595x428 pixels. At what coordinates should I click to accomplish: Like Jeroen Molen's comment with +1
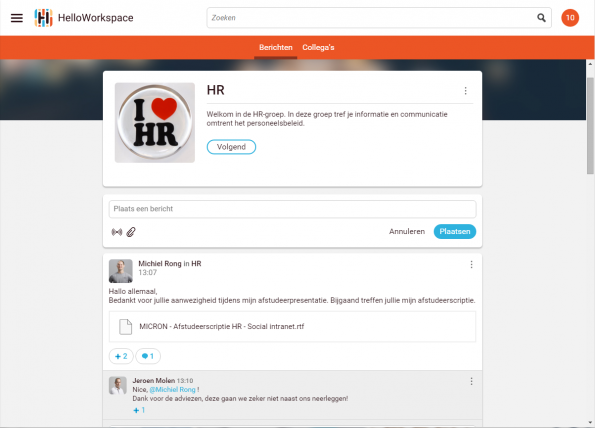coord(139,410)
